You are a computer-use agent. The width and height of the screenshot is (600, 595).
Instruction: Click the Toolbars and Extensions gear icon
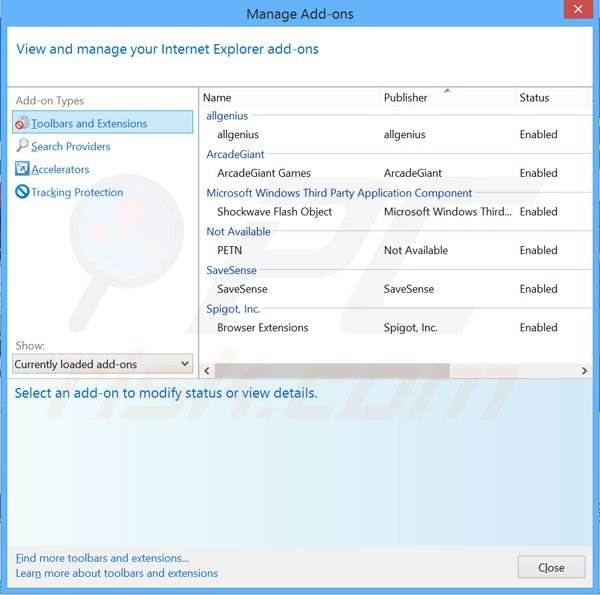22,123
